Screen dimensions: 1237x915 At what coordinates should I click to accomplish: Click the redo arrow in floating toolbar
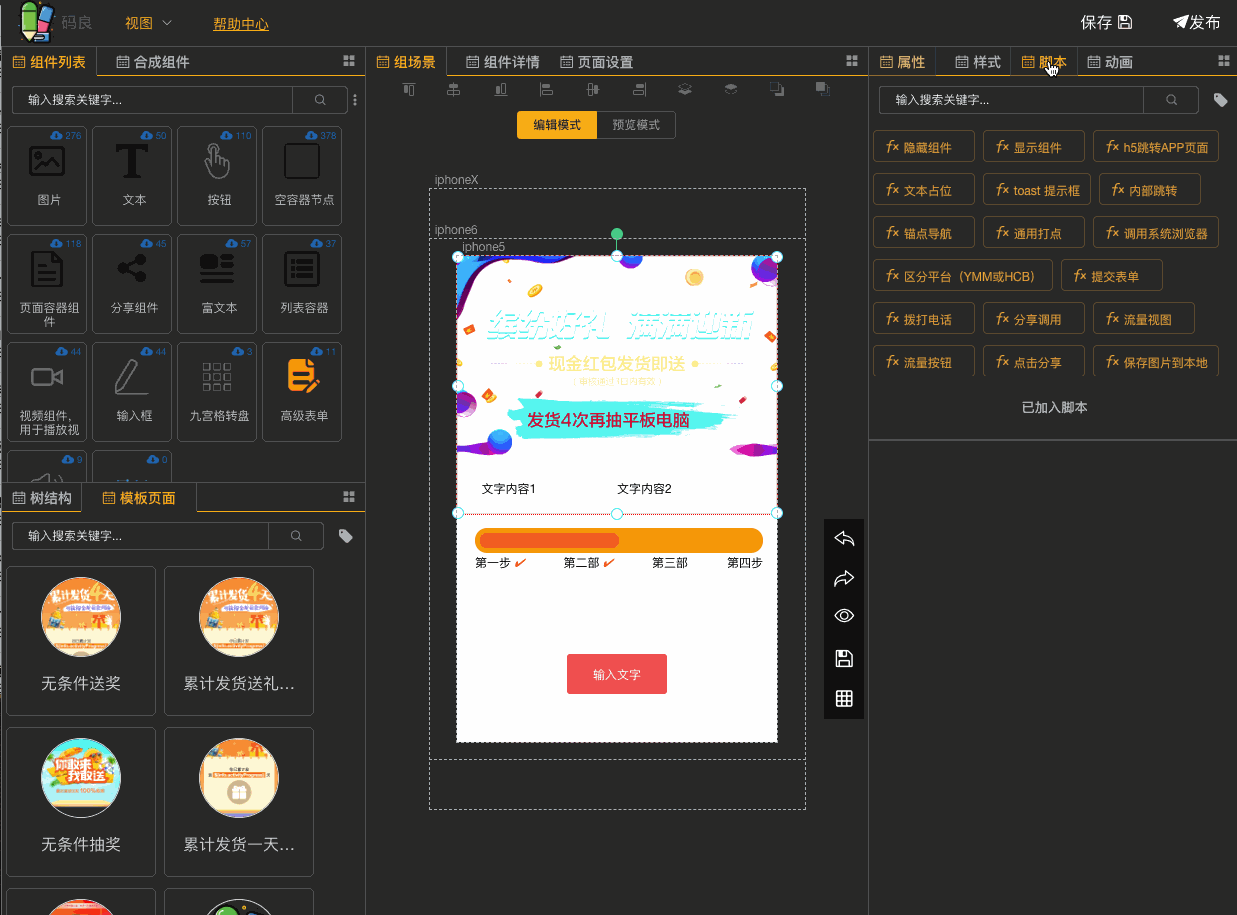tap(844, 578)
